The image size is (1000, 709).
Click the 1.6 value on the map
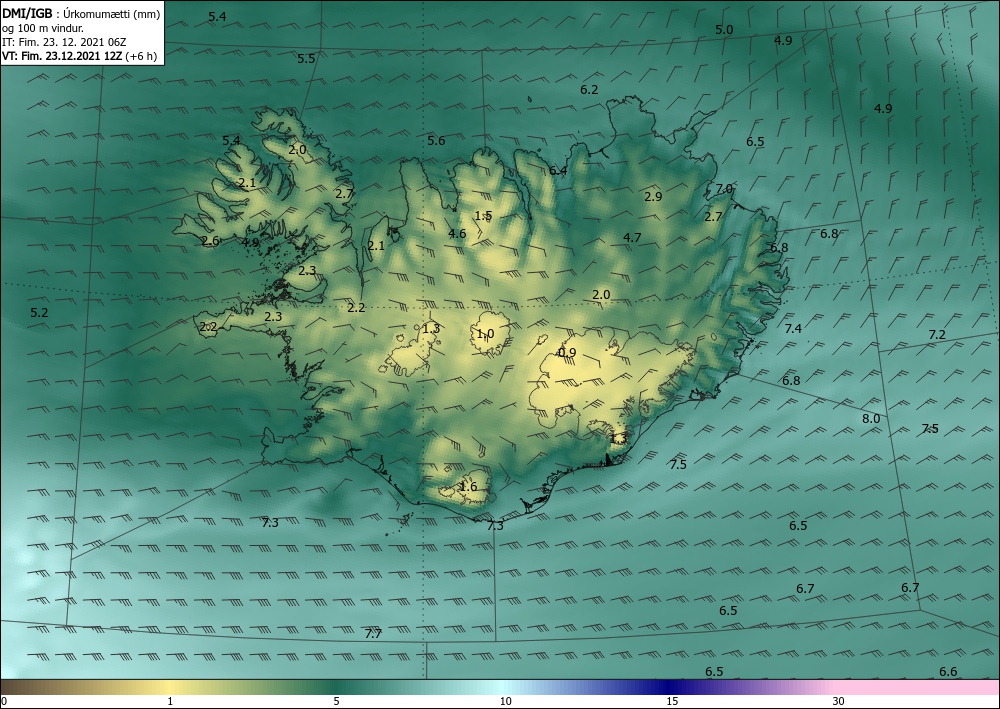click(468, 487)
